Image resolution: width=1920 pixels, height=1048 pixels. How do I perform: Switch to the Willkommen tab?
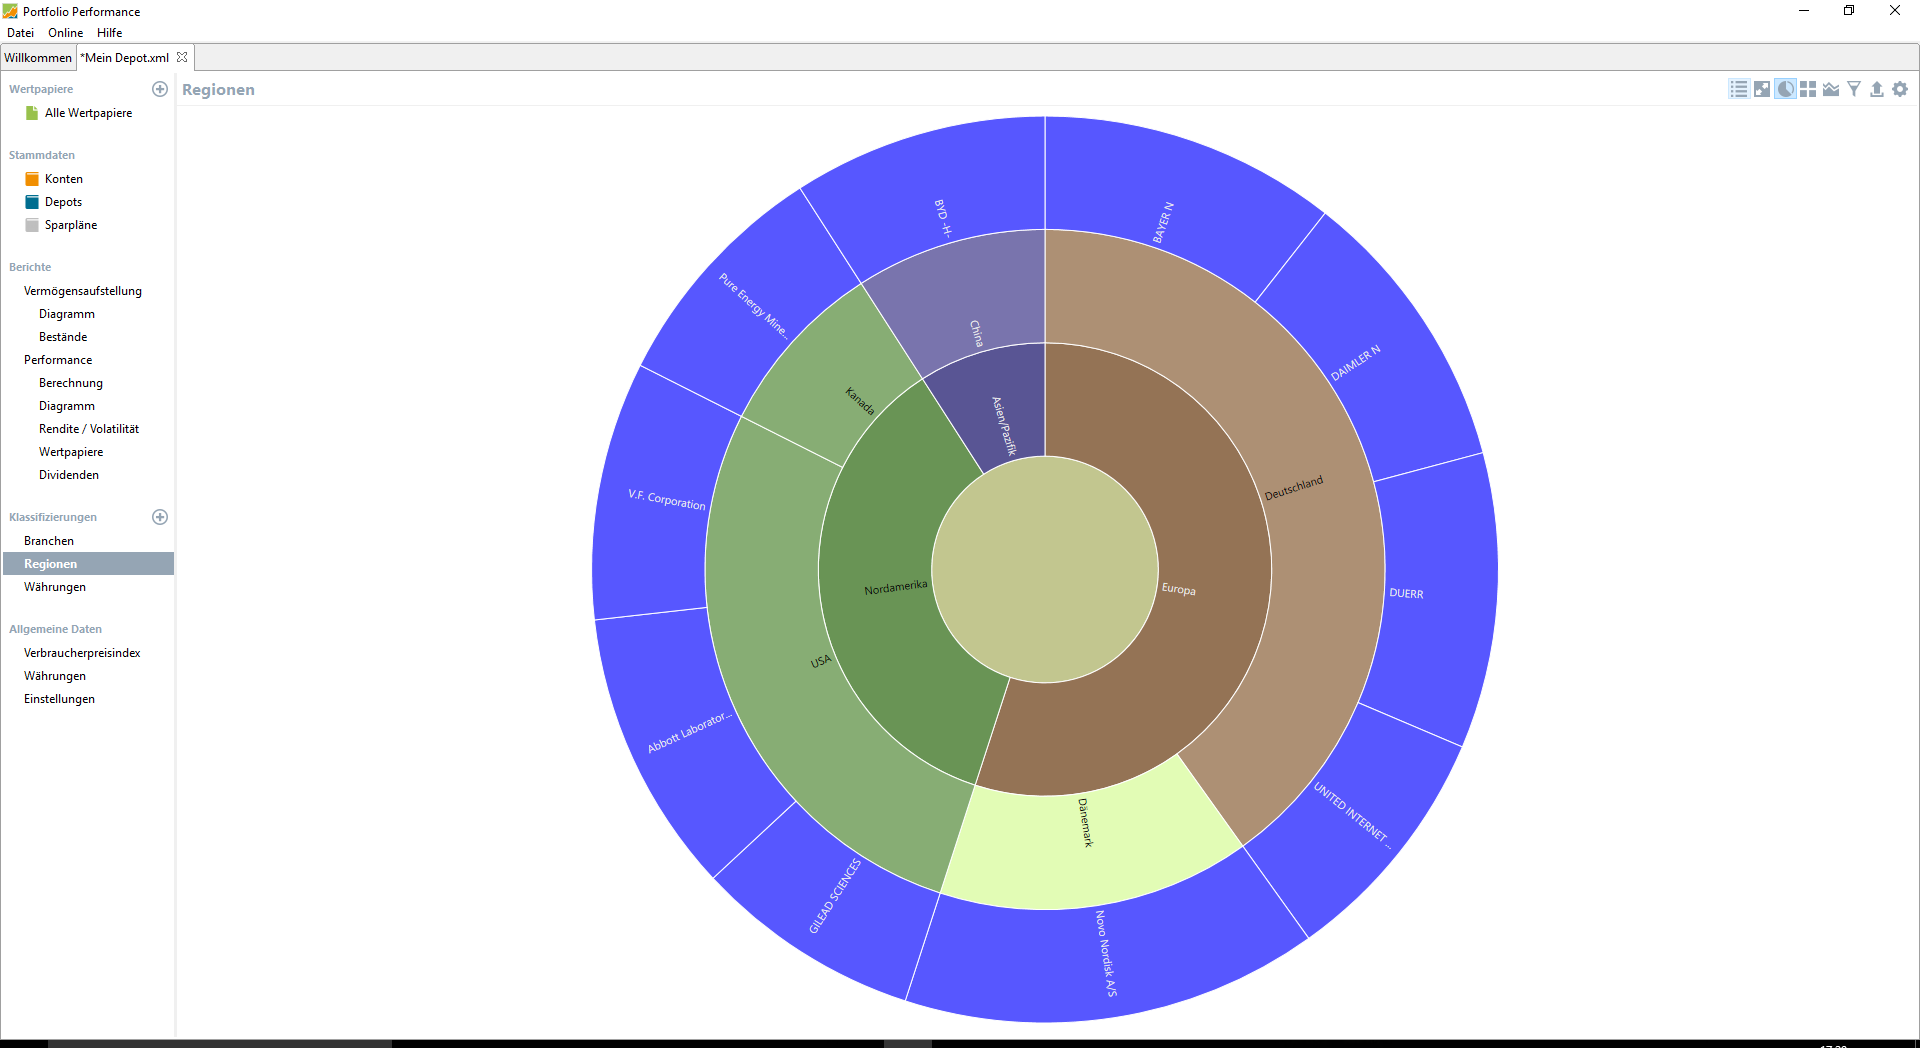[x=38, y=57]
